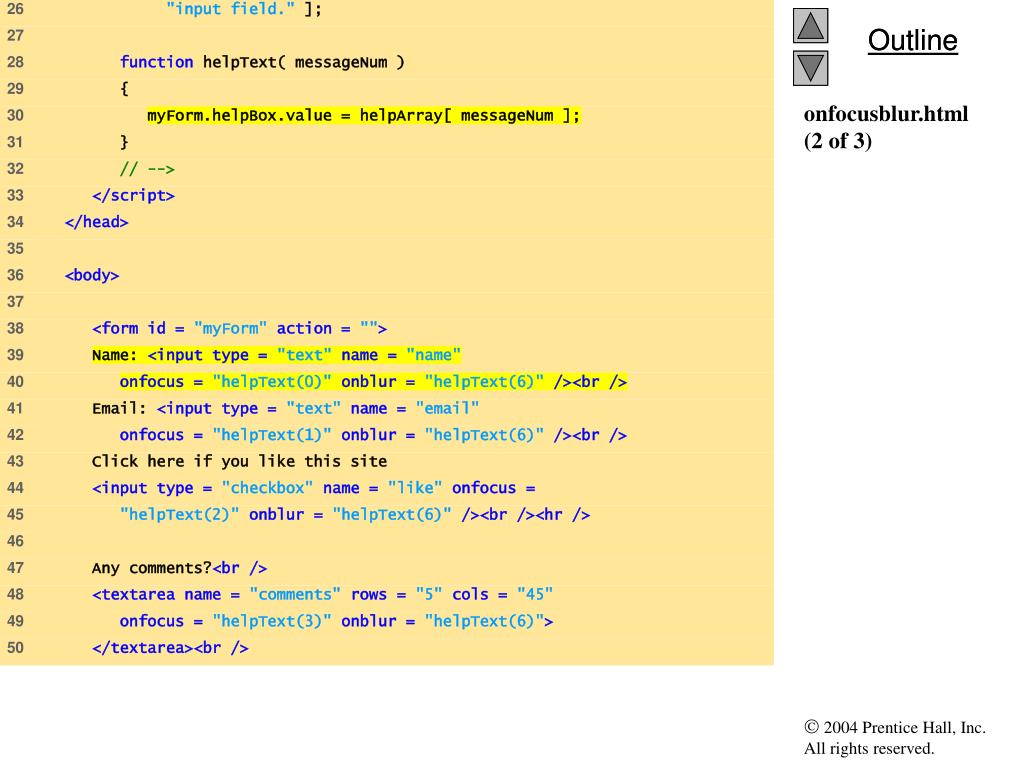Click the </textarea><br /> line
Image resolution: width=1024 pixels, height=768 pixels.
click(170, 648)
